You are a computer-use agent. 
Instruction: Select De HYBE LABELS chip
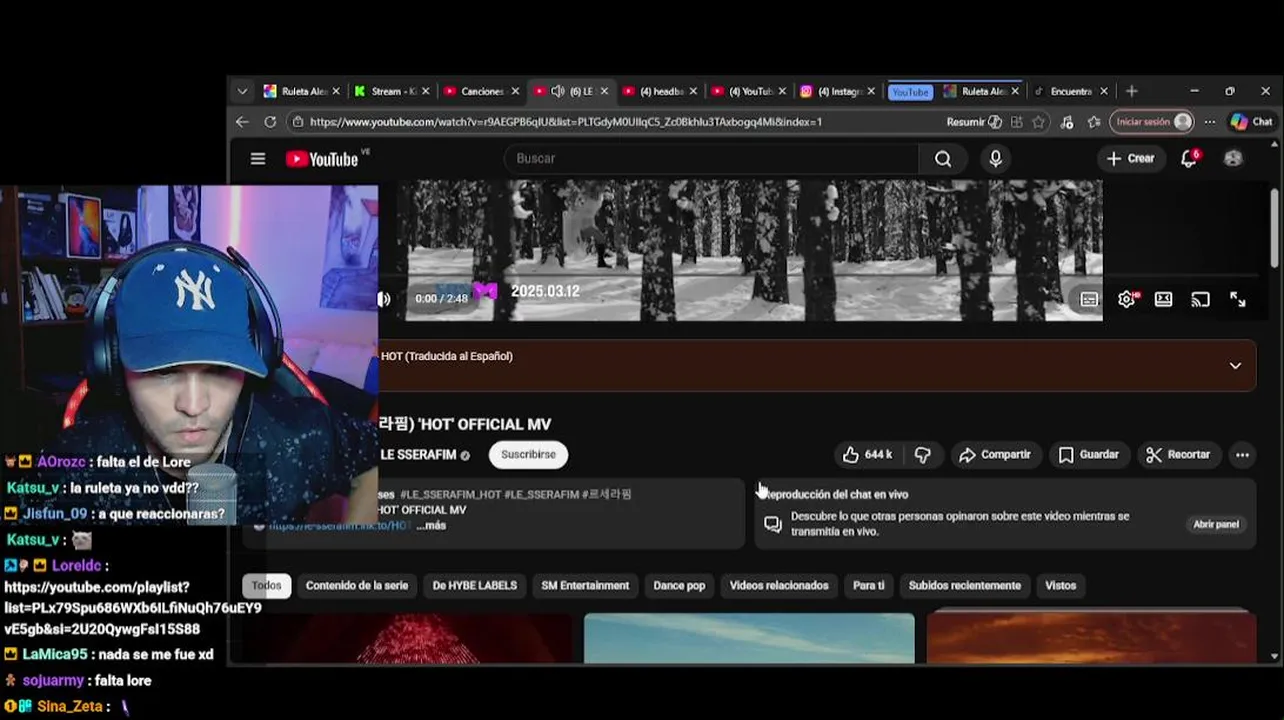pos(475,585)
